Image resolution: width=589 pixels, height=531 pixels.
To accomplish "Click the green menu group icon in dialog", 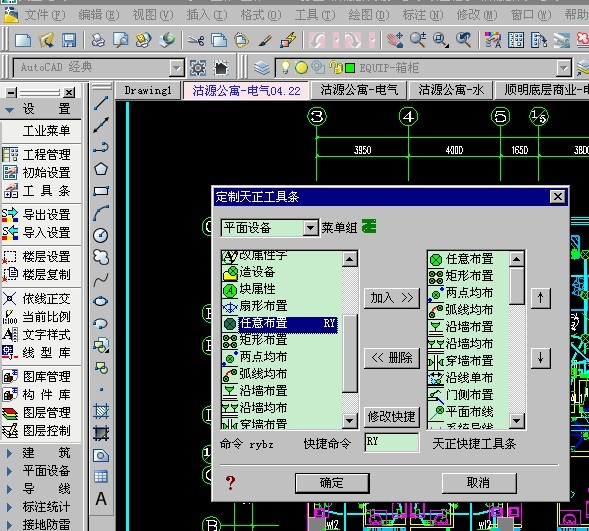I will pyautogui.click(x=369, y=226).
